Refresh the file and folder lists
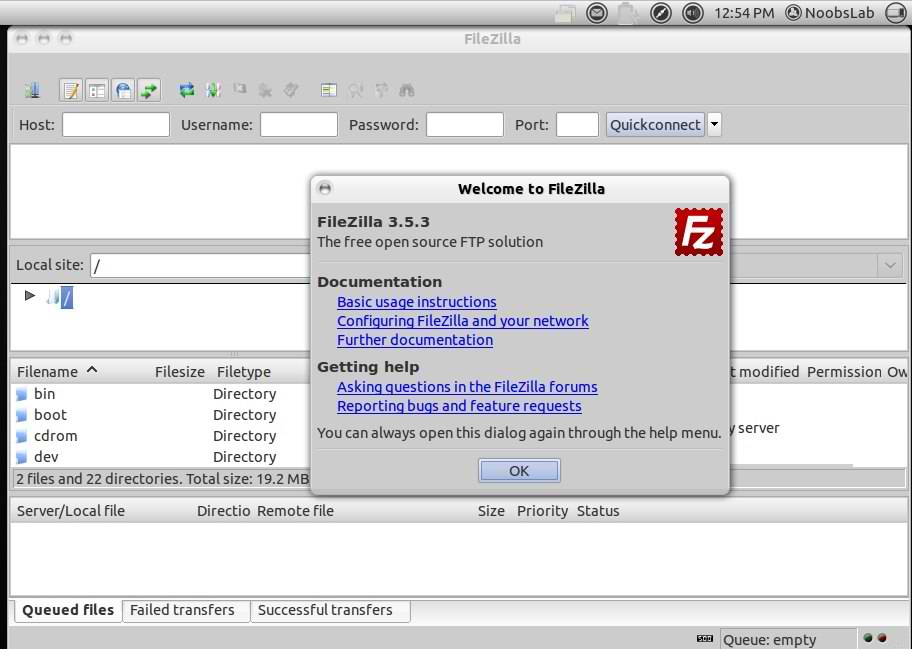This screenshot has height=649, width=912. (187, 90)
